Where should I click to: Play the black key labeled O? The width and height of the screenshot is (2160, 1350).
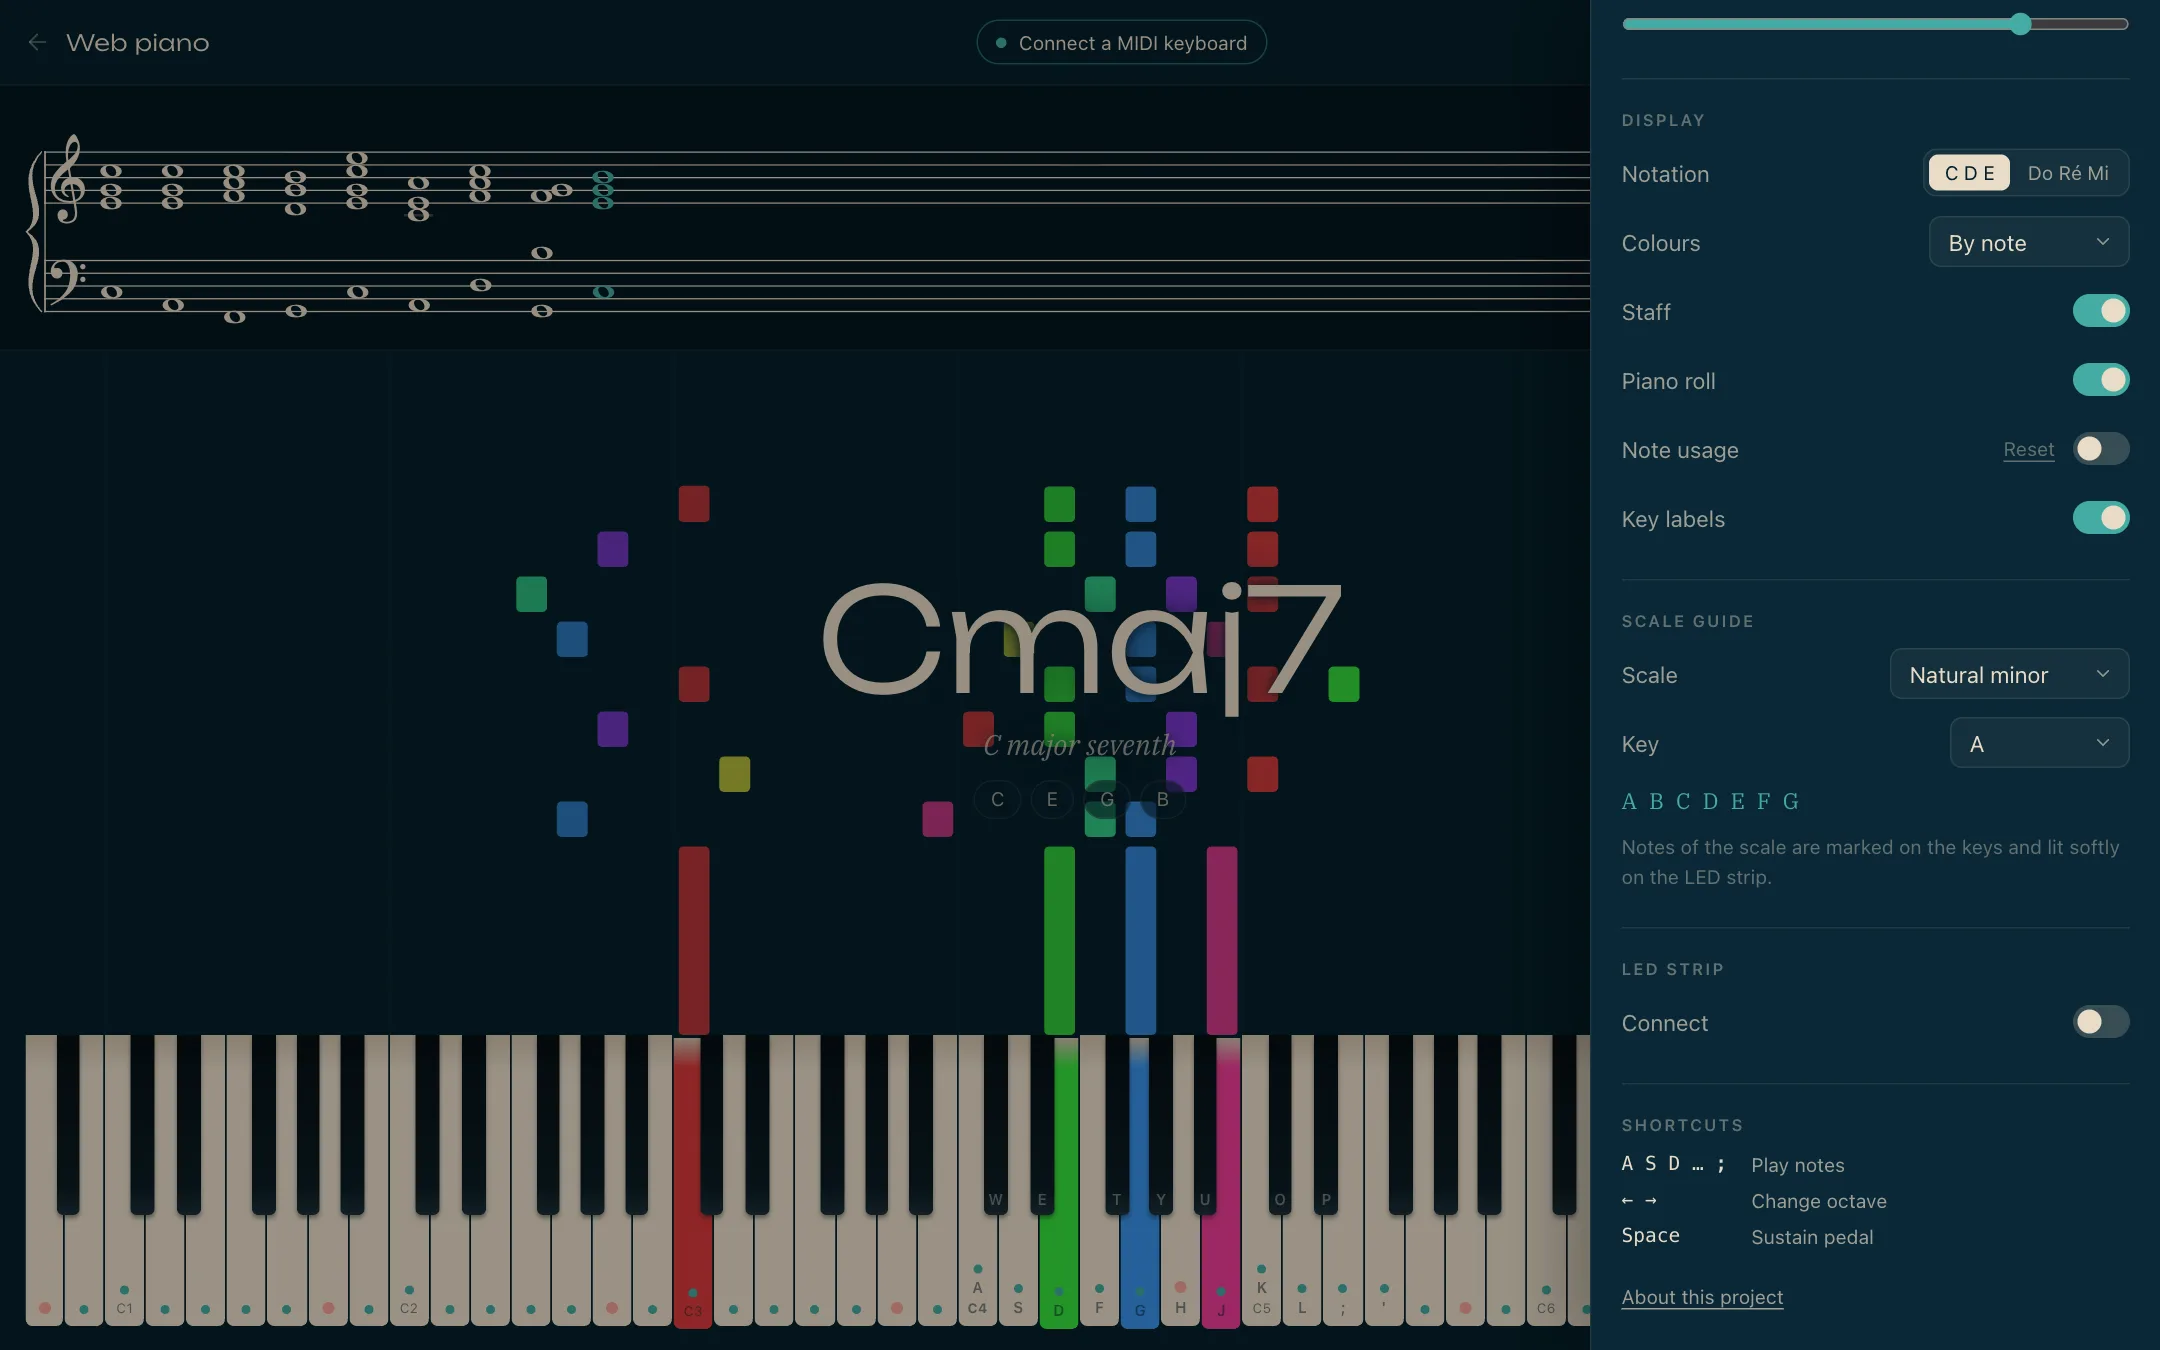(x=1280, y=1125)
